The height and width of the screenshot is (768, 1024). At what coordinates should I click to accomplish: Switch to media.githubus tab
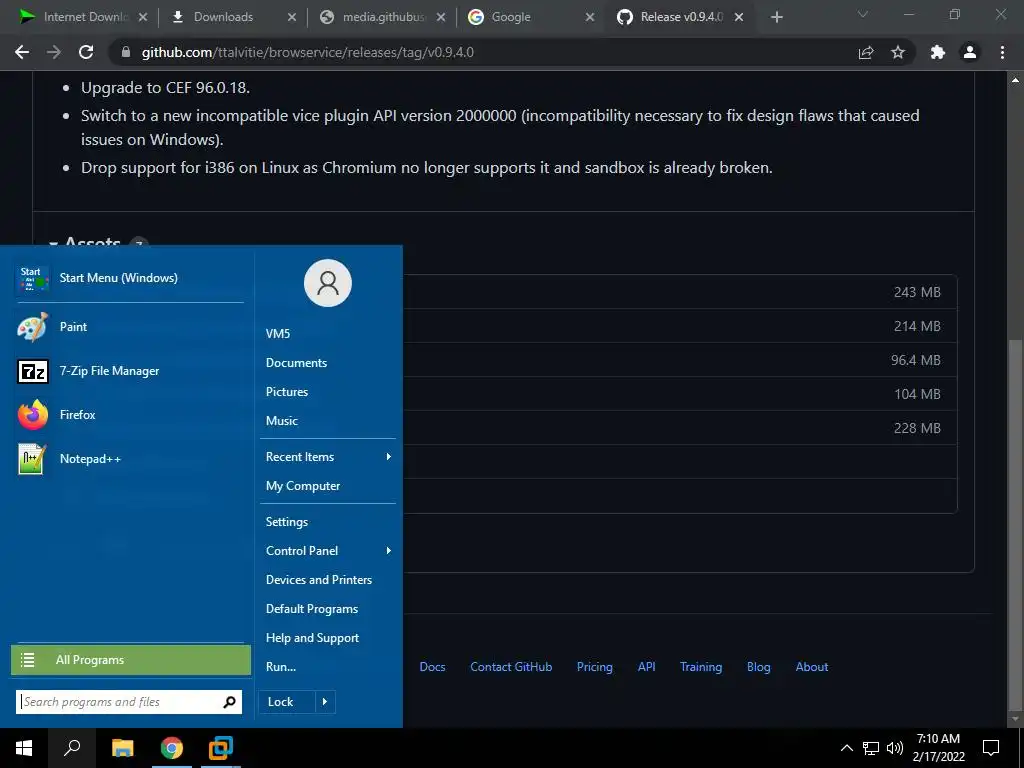(382, 17)
